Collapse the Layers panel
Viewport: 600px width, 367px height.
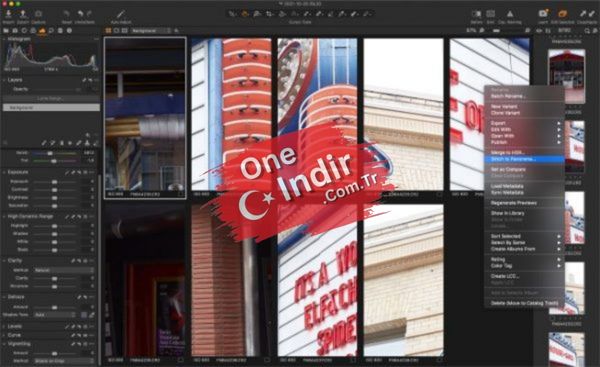pyautogui.click(x=4, y=80)
